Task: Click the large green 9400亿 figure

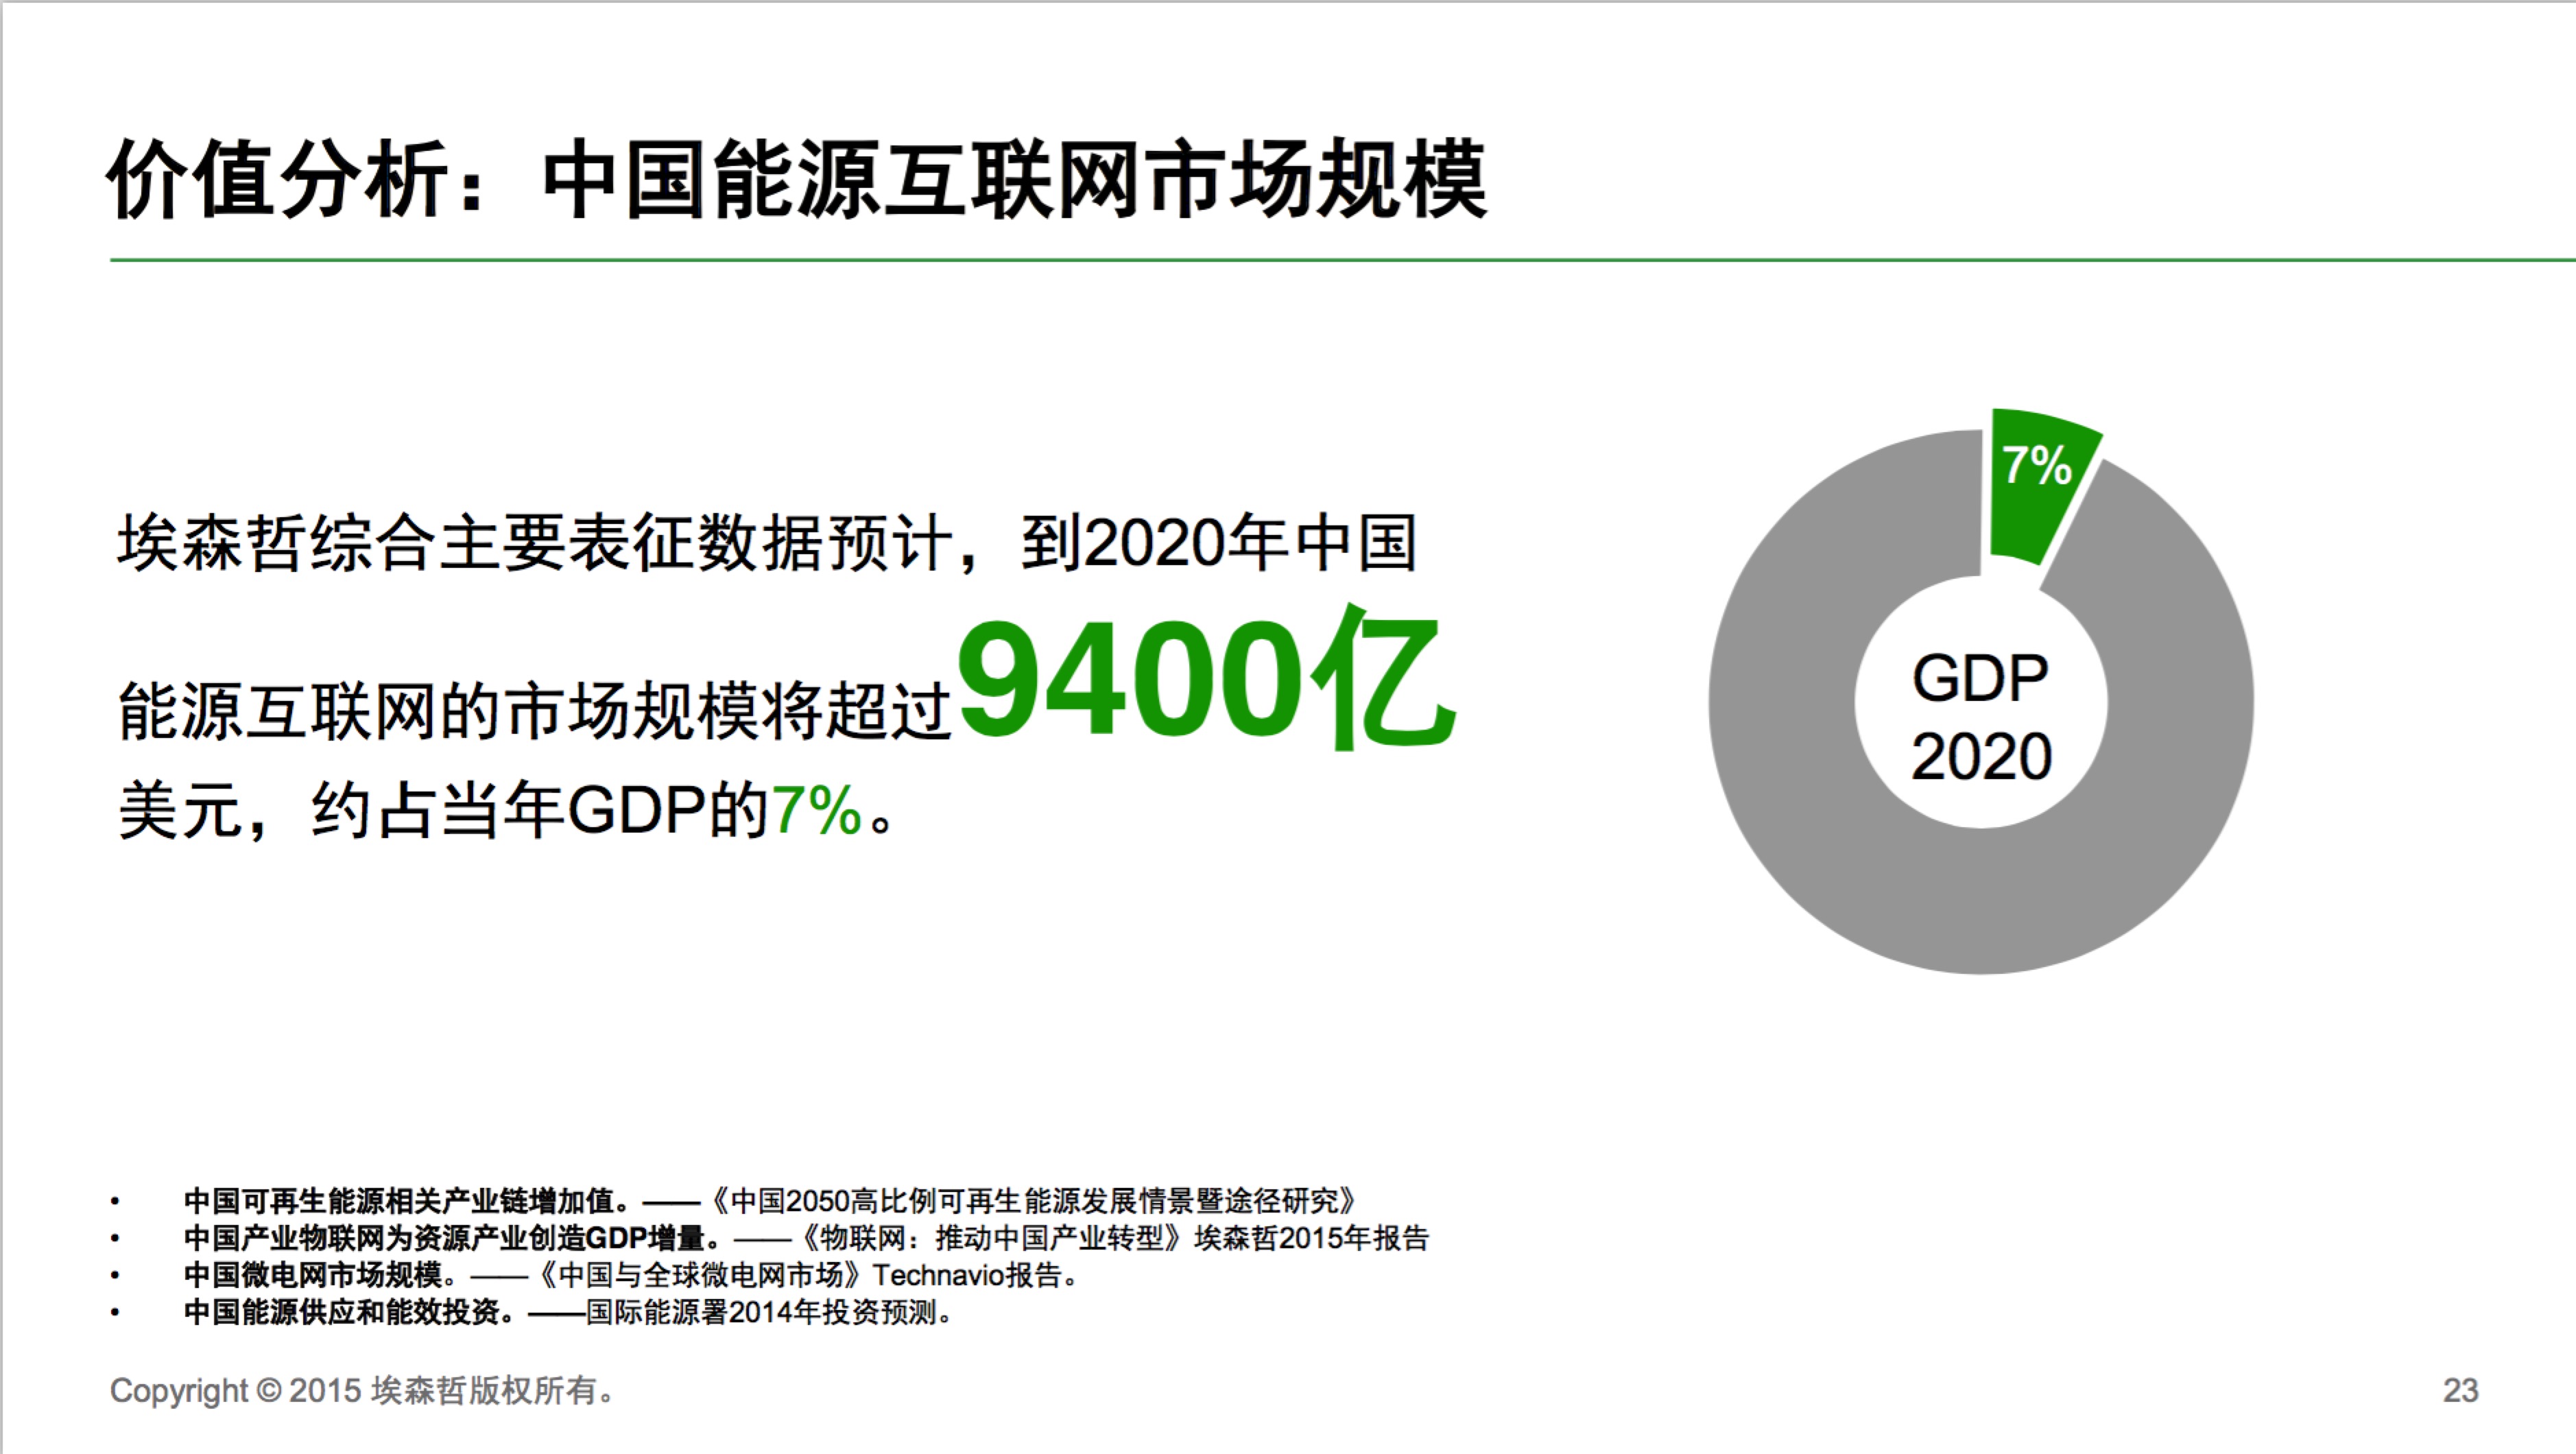Action: click(1205, 680)
